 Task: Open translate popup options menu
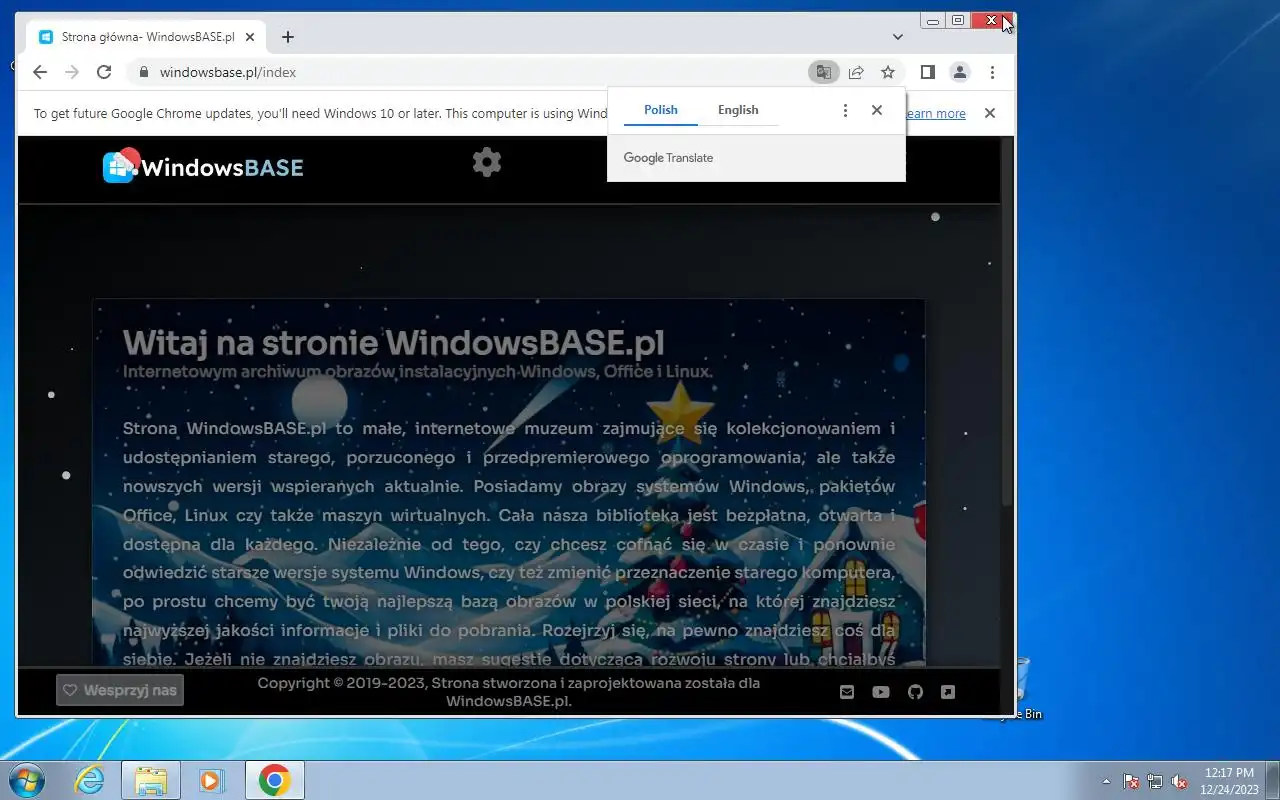pyautogui.click(x=845, y=110)
